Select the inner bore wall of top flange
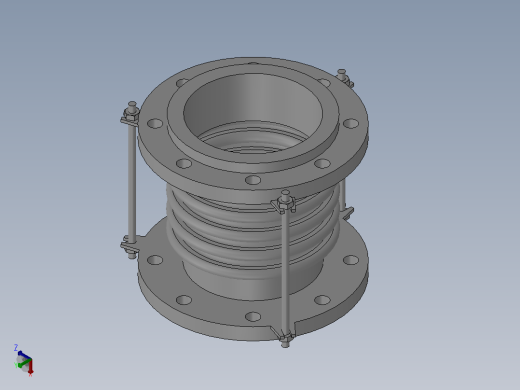 tap(253, 100)
